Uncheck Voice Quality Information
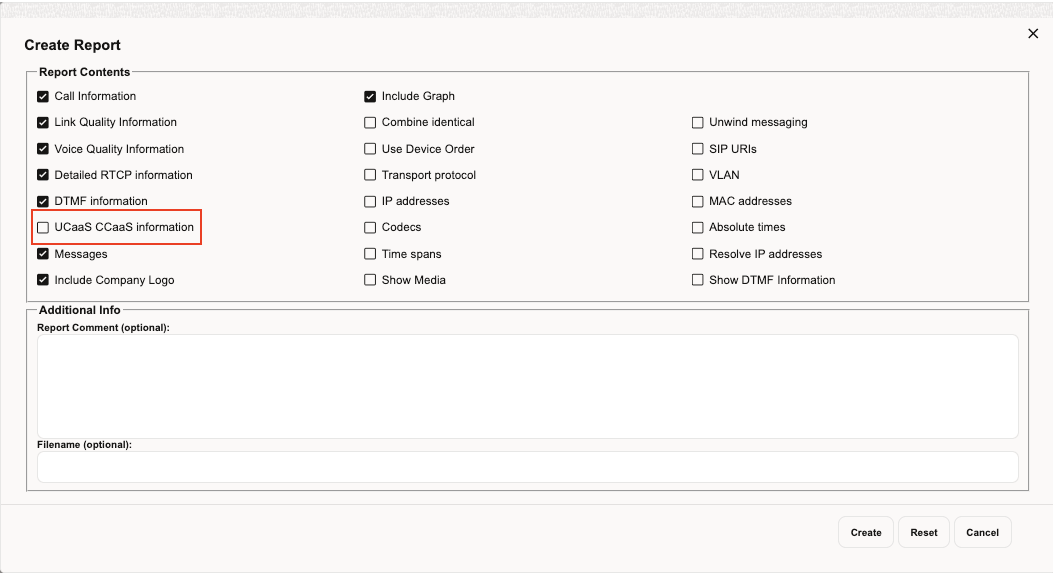Image resolution: width=1053 pixels, height=580 pixels. [43, 148]
